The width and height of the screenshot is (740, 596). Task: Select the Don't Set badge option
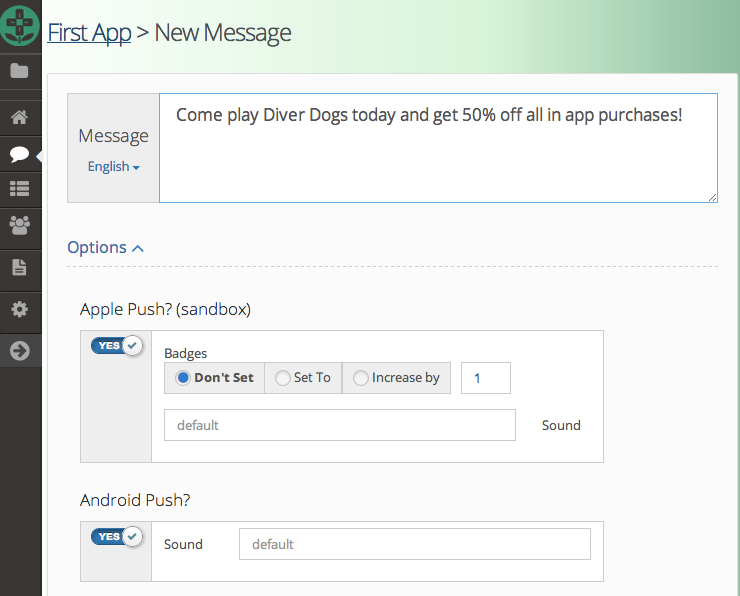(214, 378)
